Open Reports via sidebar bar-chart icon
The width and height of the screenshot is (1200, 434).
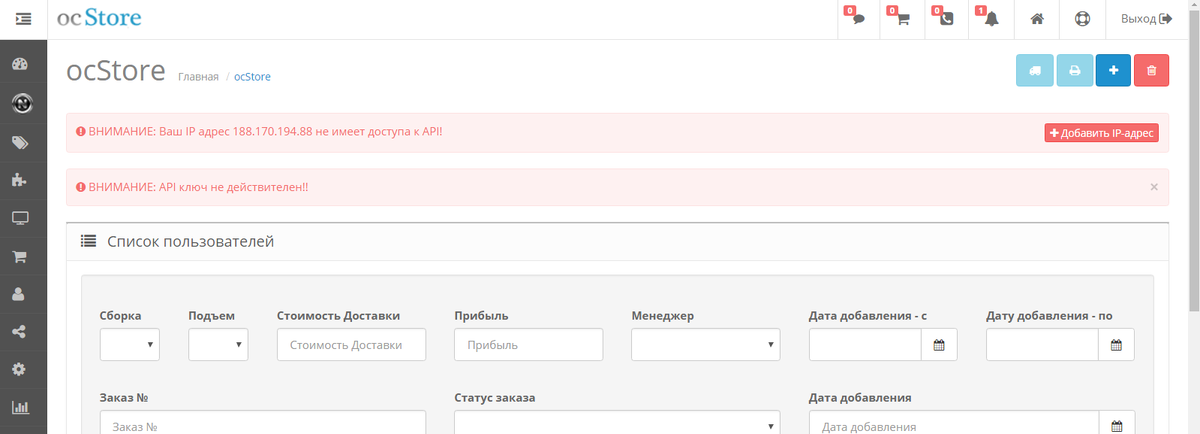pyautogui.click(x=19, y=408)
